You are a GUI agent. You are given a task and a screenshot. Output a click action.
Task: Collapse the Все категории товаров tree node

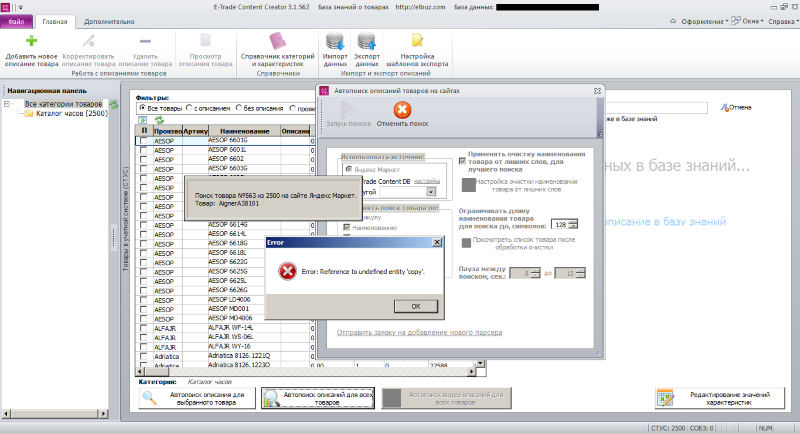[7, 104]
